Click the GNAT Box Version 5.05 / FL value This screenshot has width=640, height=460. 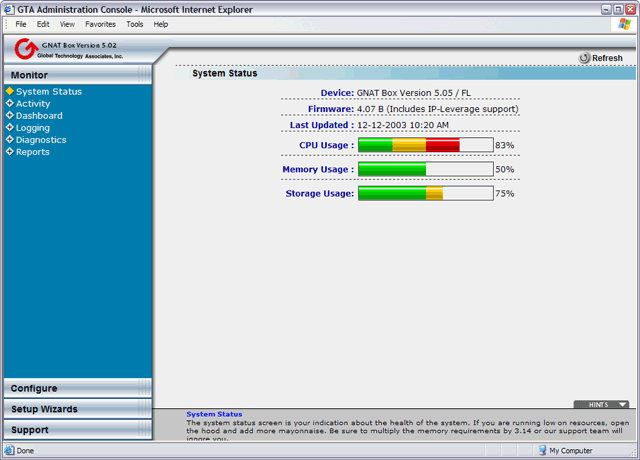[x=414, y=93]
